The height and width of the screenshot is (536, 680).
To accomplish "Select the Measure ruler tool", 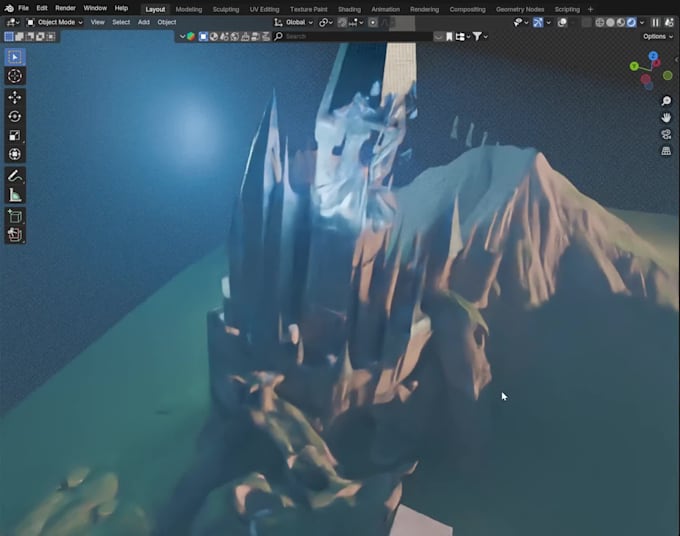I will (15, 195).
